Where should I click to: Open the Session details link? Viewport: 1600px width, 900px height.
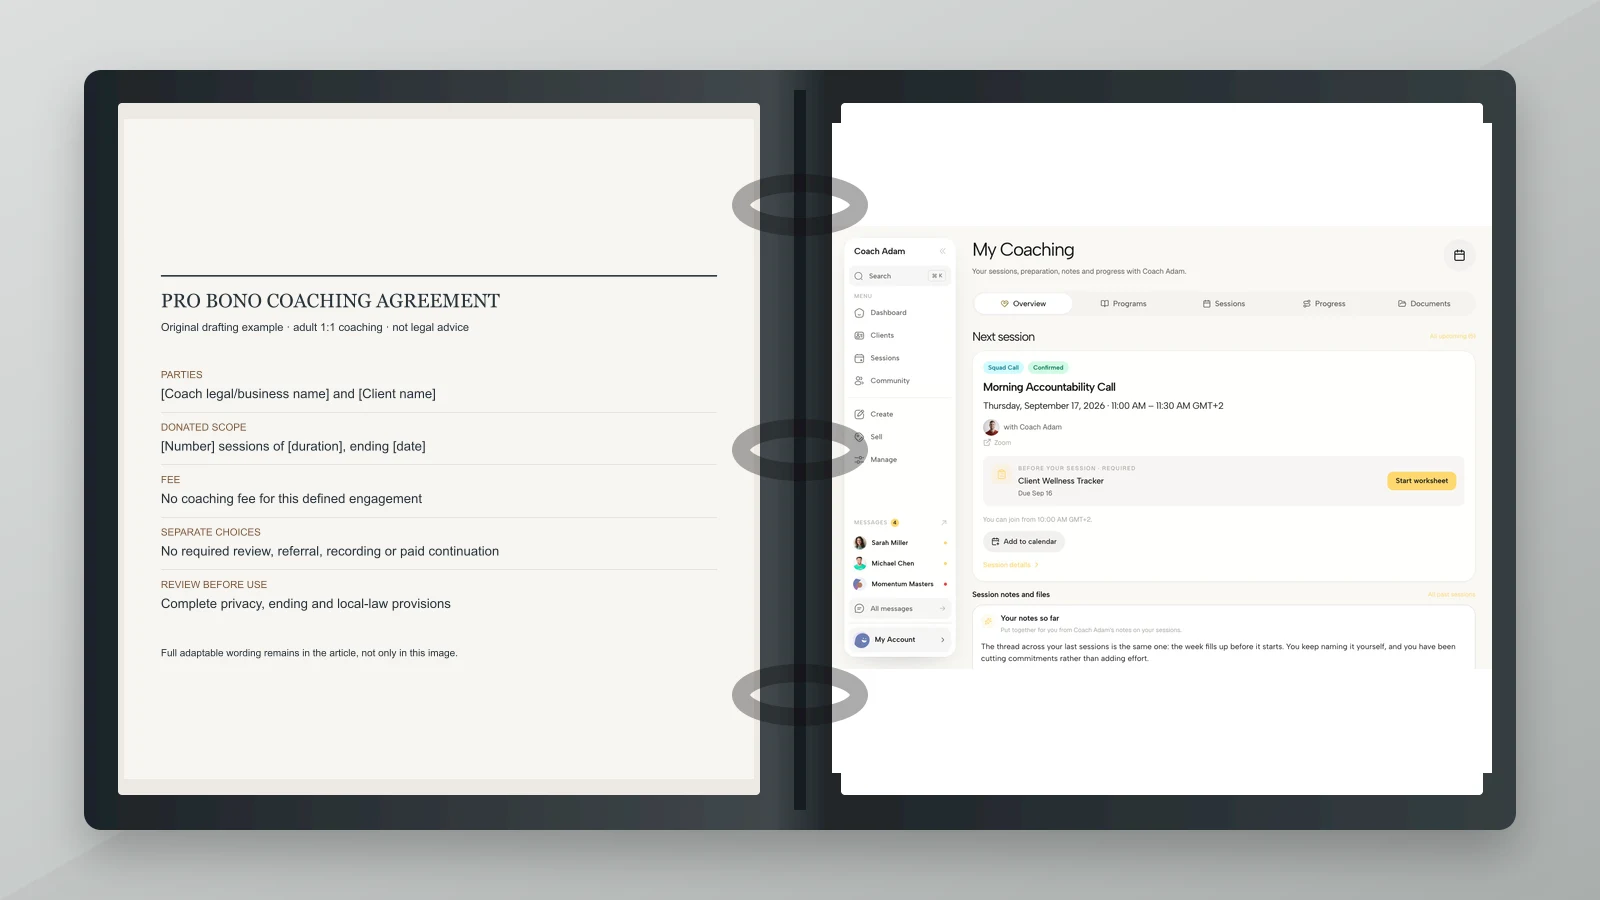point(1010,565)
